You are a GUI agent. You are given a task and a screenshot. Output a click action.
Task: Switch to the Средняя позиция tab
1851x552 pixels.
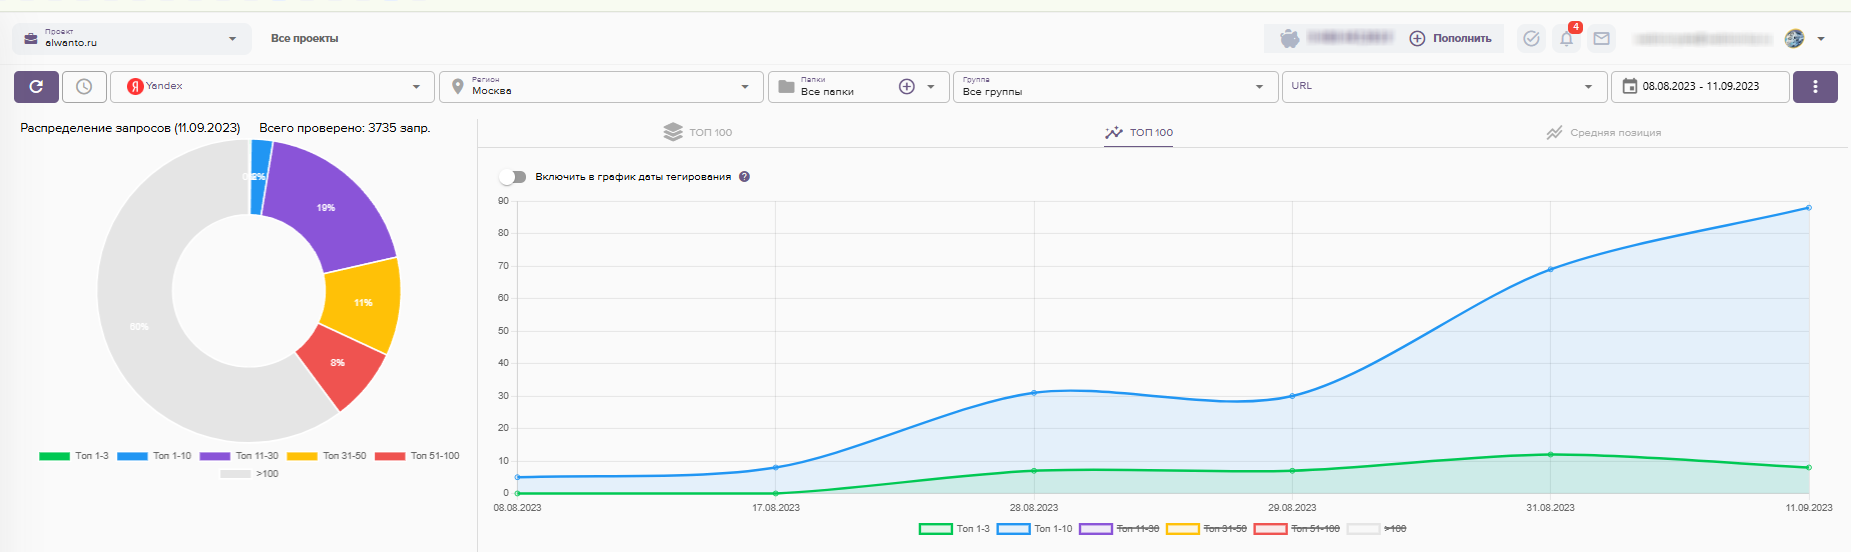click(x=1603, y=133)
